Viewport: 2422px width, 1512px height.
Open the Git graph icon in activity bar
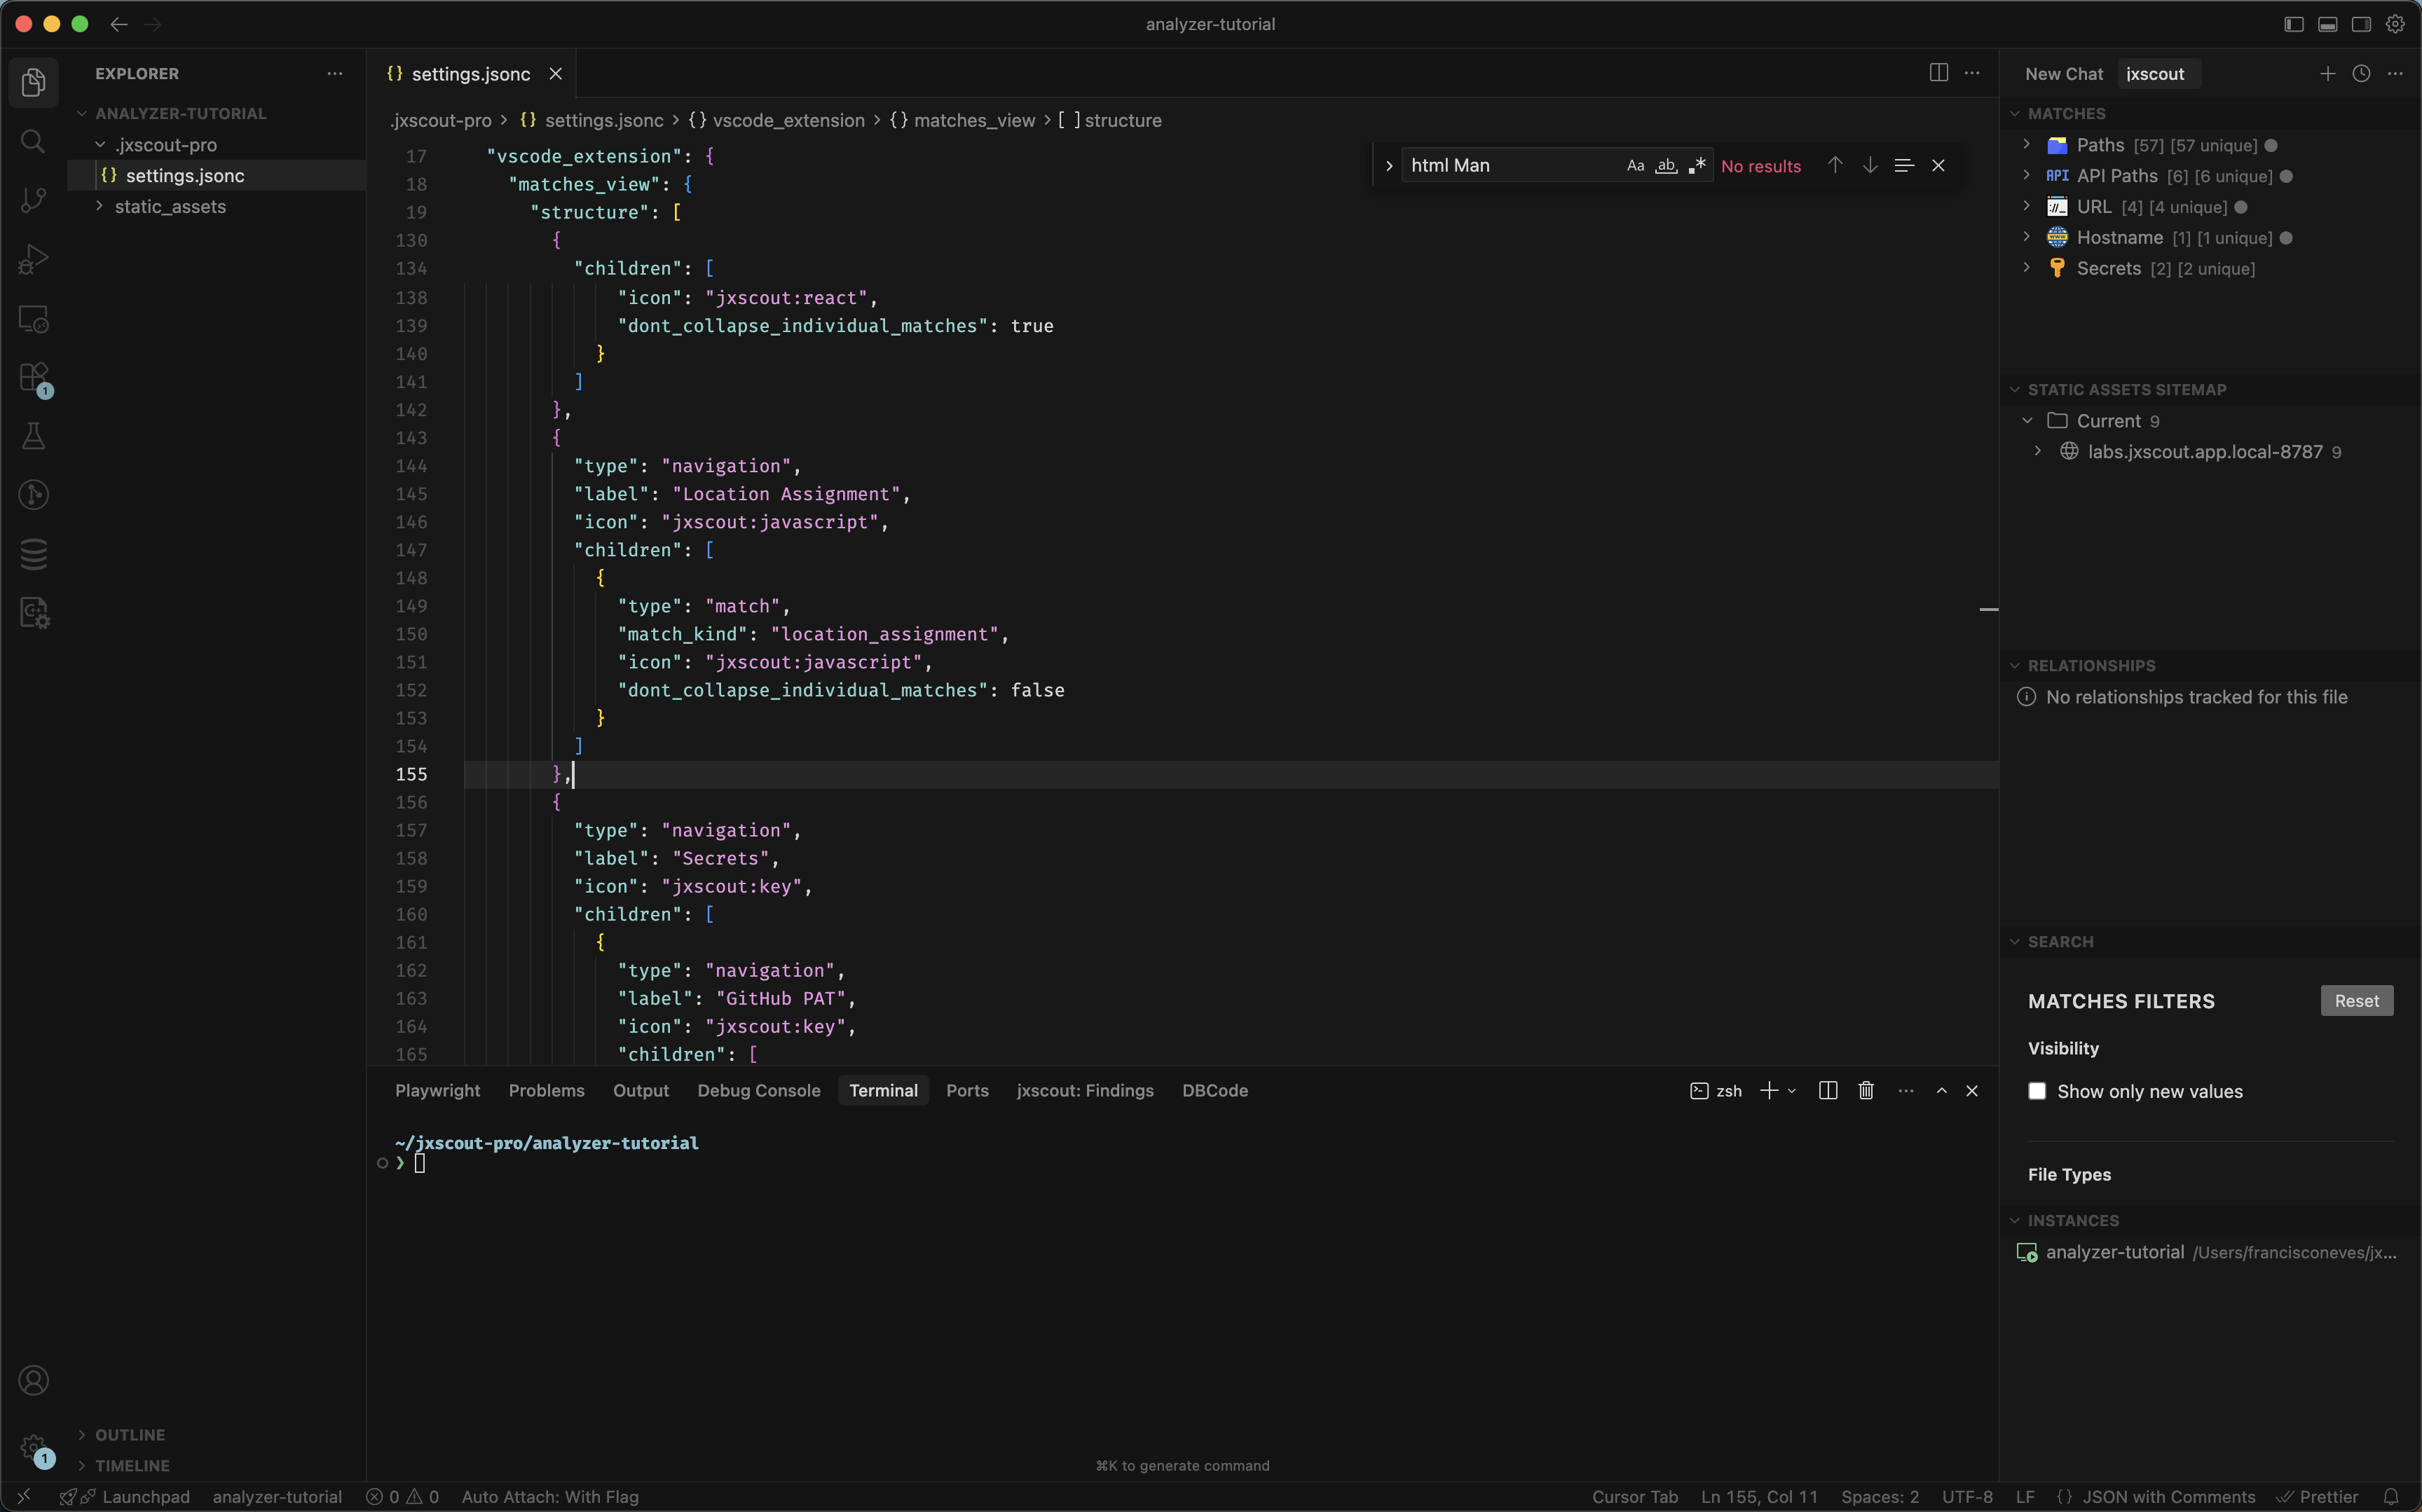coord(33,495)
